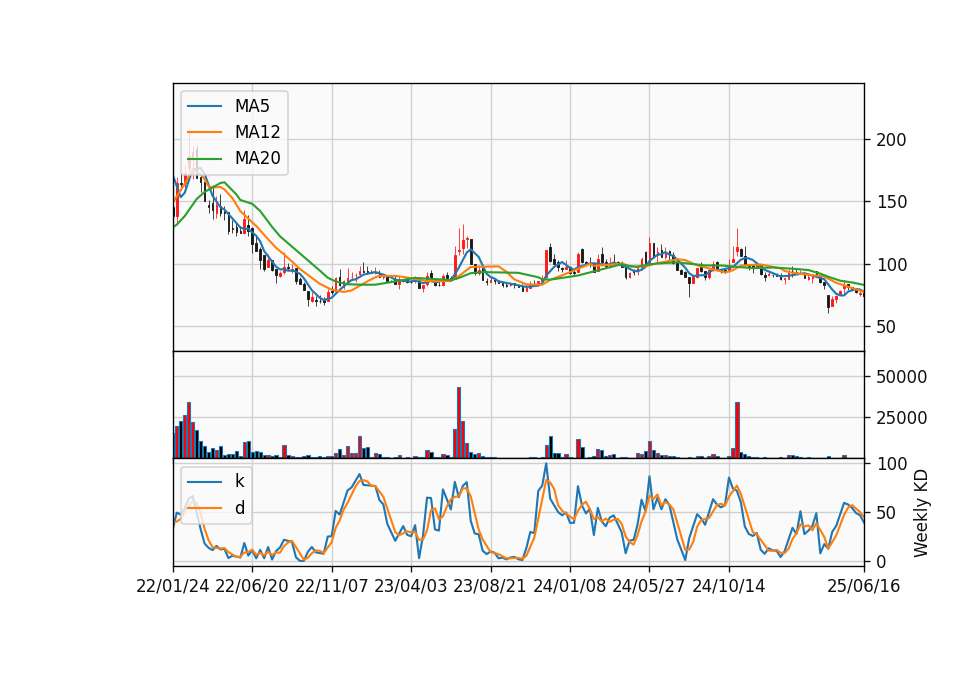Click the 22/06/20 date label
The height and width of the screenshot is (690, 960).
pos(252,586)
